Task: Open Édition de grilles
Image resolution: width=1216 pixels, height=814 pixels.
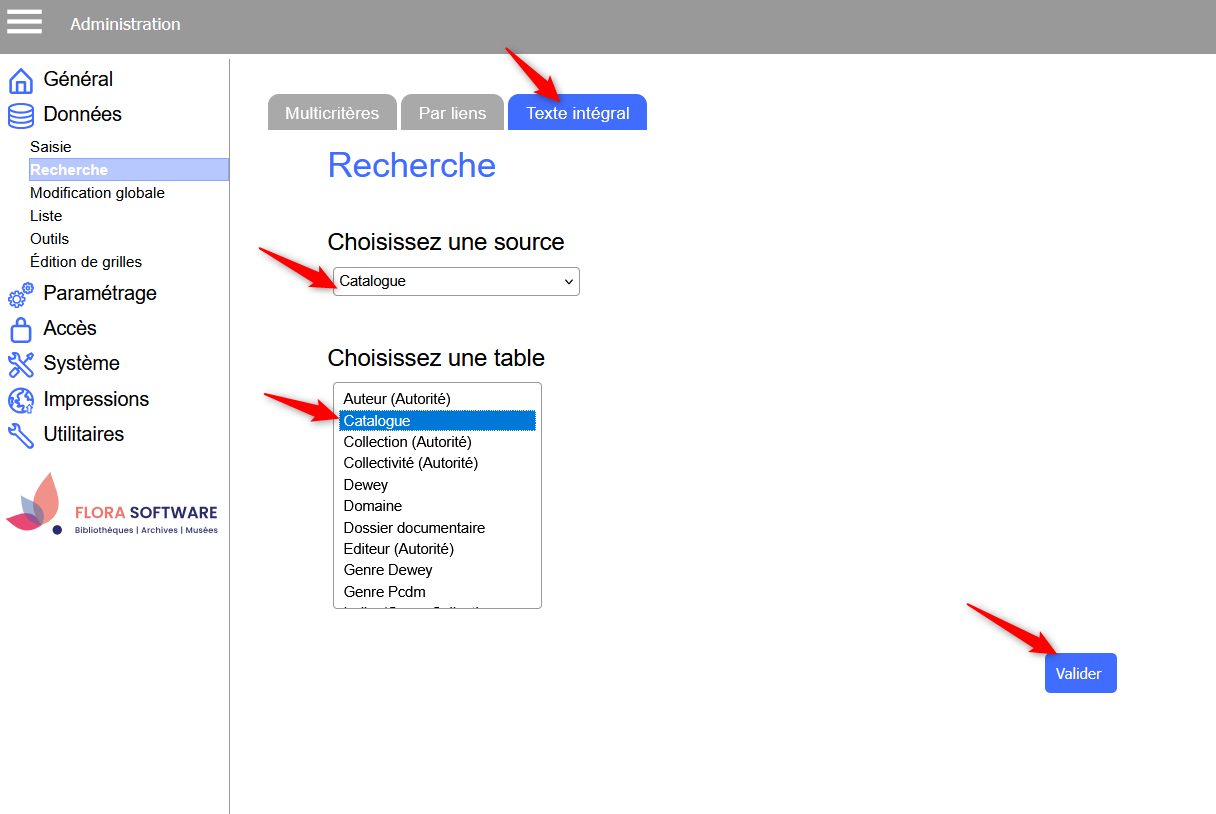Action: point(86,262)
